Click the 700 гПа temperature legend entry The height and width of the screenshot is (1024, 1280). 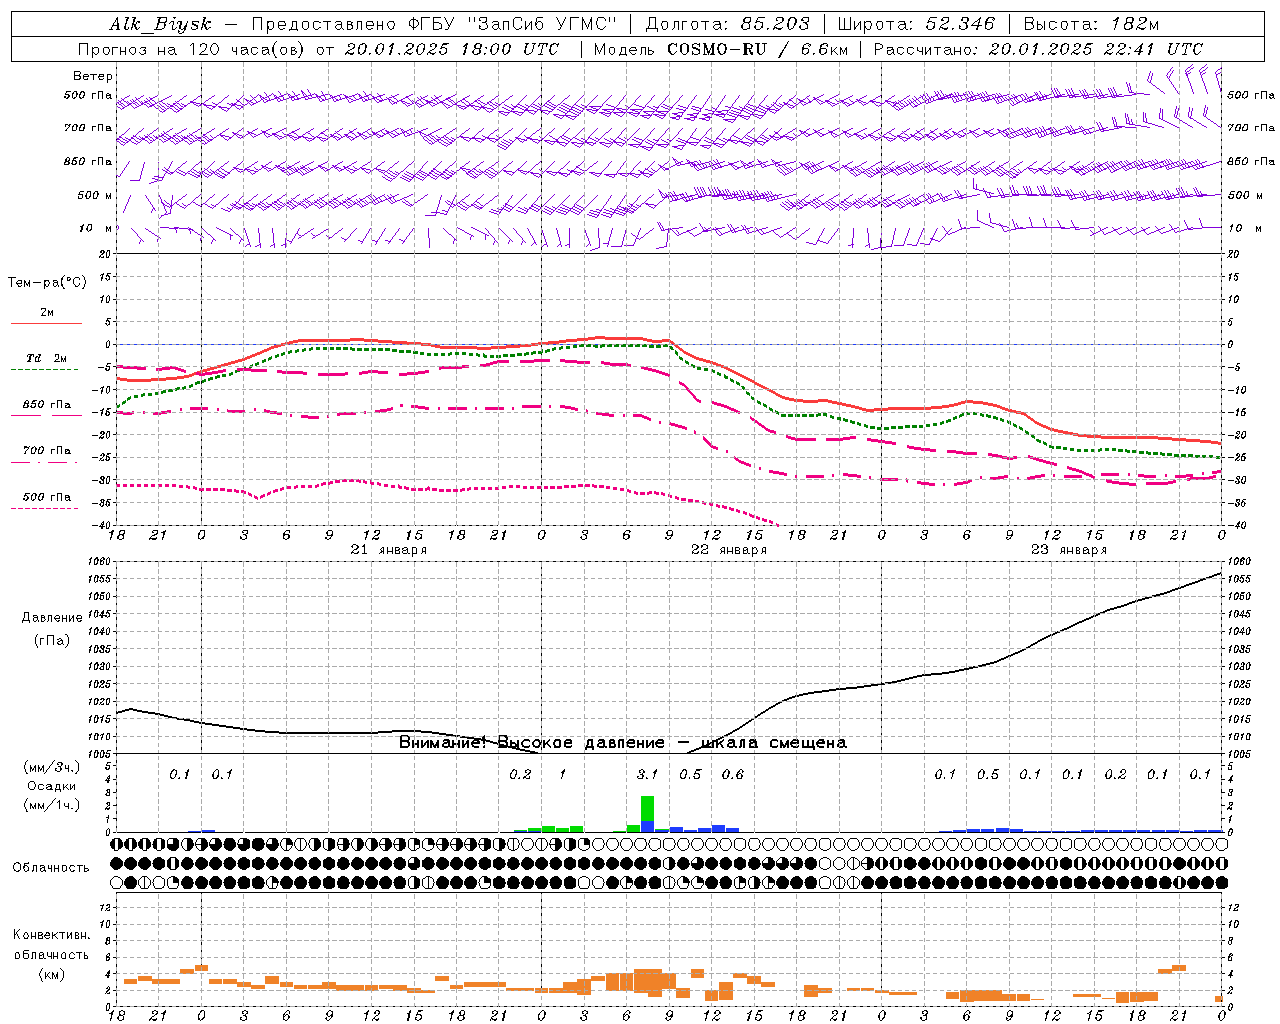coord(46,451)
